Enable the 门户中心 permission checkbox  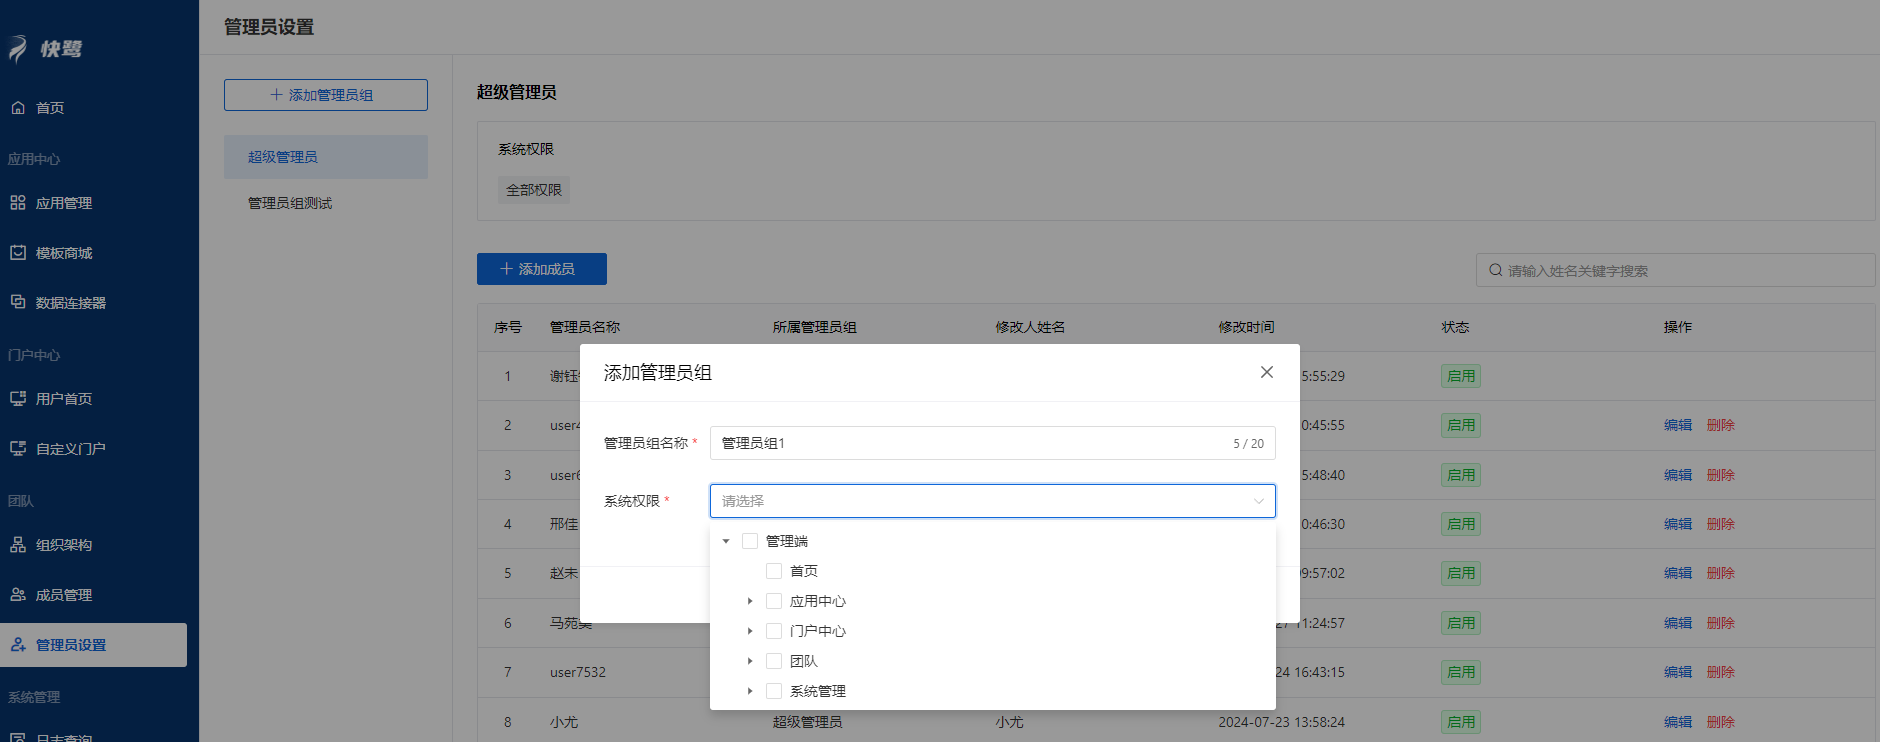point(774,631)
